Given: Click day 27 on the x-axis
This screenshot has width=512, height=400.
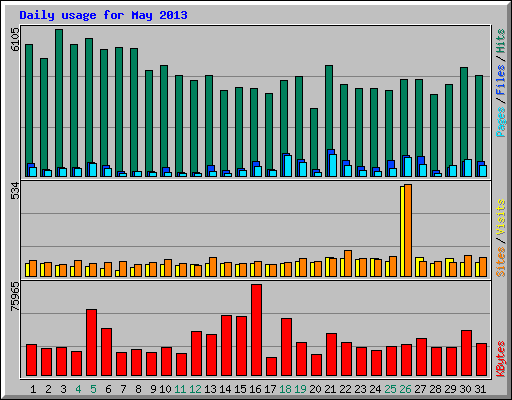Looking at the screenshot, I should pos(420,389).
